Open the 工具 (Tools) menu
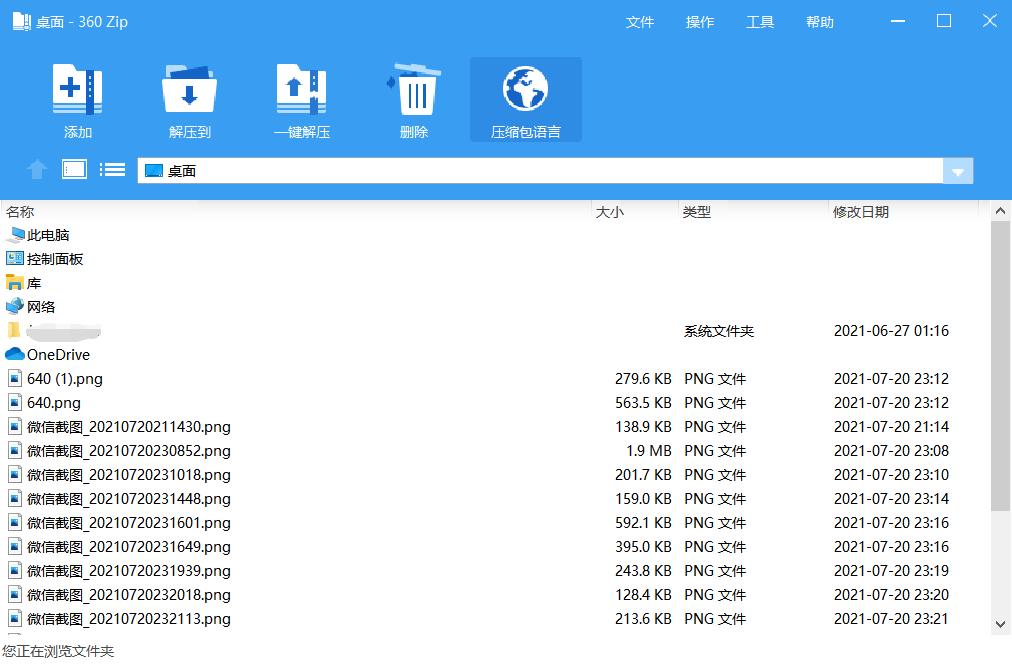Screen dimensions: 1012x667 (760, 21)
